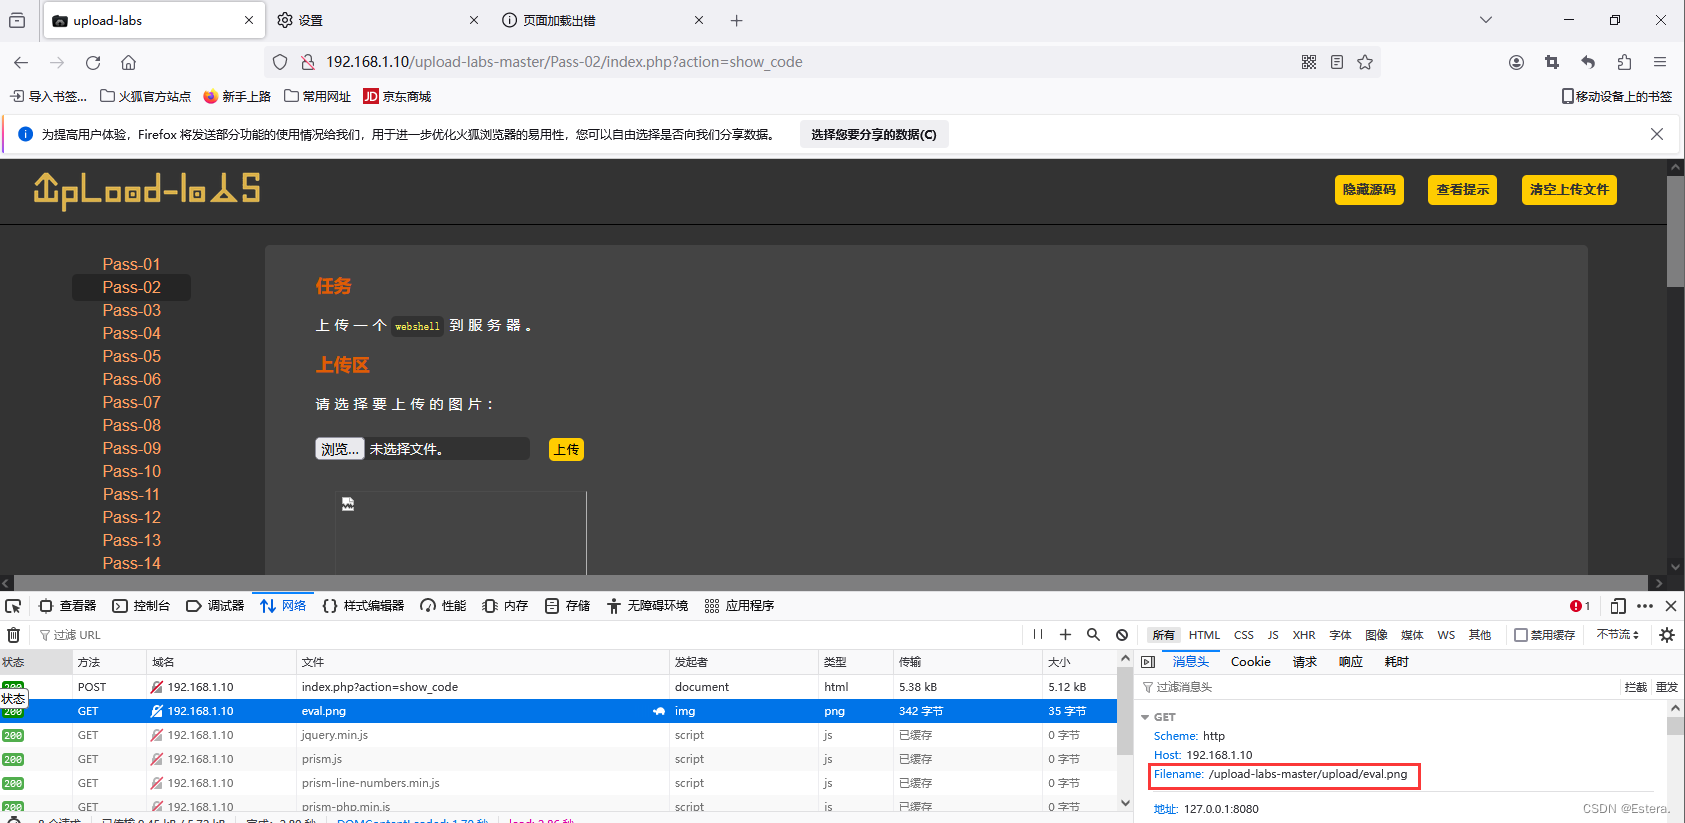Bookmark this page with the star icon
Viewport: 1685px width, 823px height.
pyautogui.click(x=1365, y=62)
